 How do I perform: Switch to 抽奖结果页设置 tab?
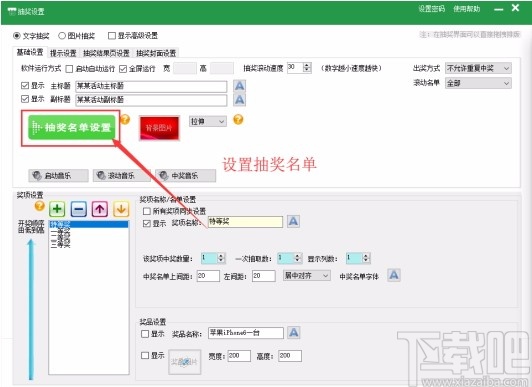pyautogui.click(x=106, y=53)
